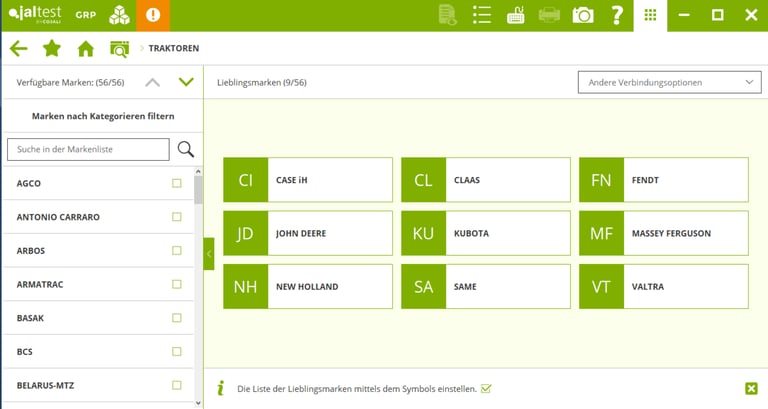The image size is (768, 409).
Task: Check the BCS checkbox
Action: (x=177, y=351)
